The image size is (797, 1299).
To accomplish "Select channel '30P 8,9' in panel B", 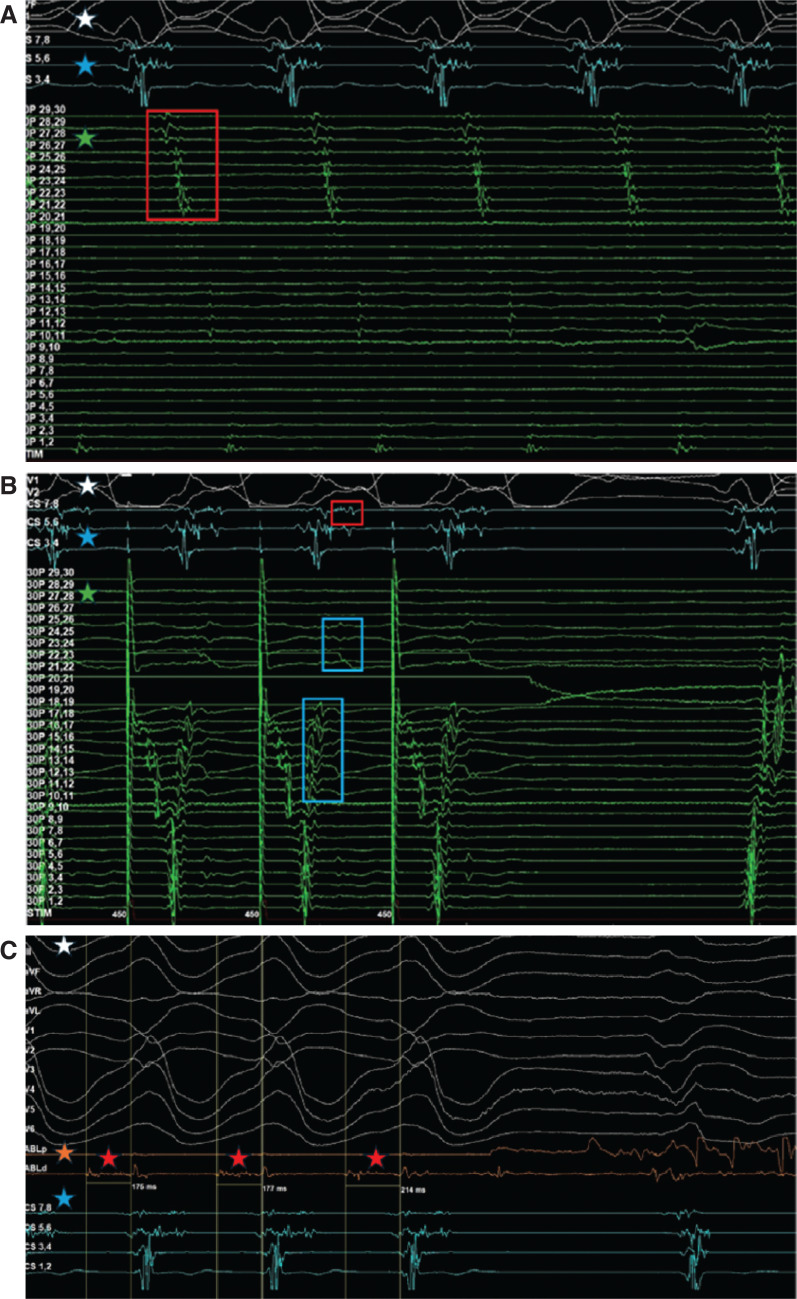I will click(44, 819).
